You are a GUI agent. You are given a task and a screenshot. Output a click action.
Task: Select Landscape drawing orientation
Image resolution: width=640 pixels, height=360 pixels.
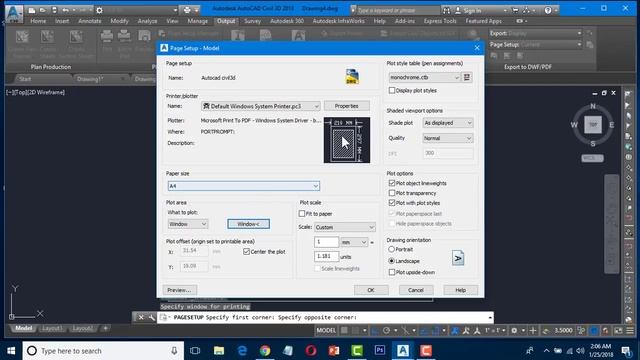click(x=391, y=260)
